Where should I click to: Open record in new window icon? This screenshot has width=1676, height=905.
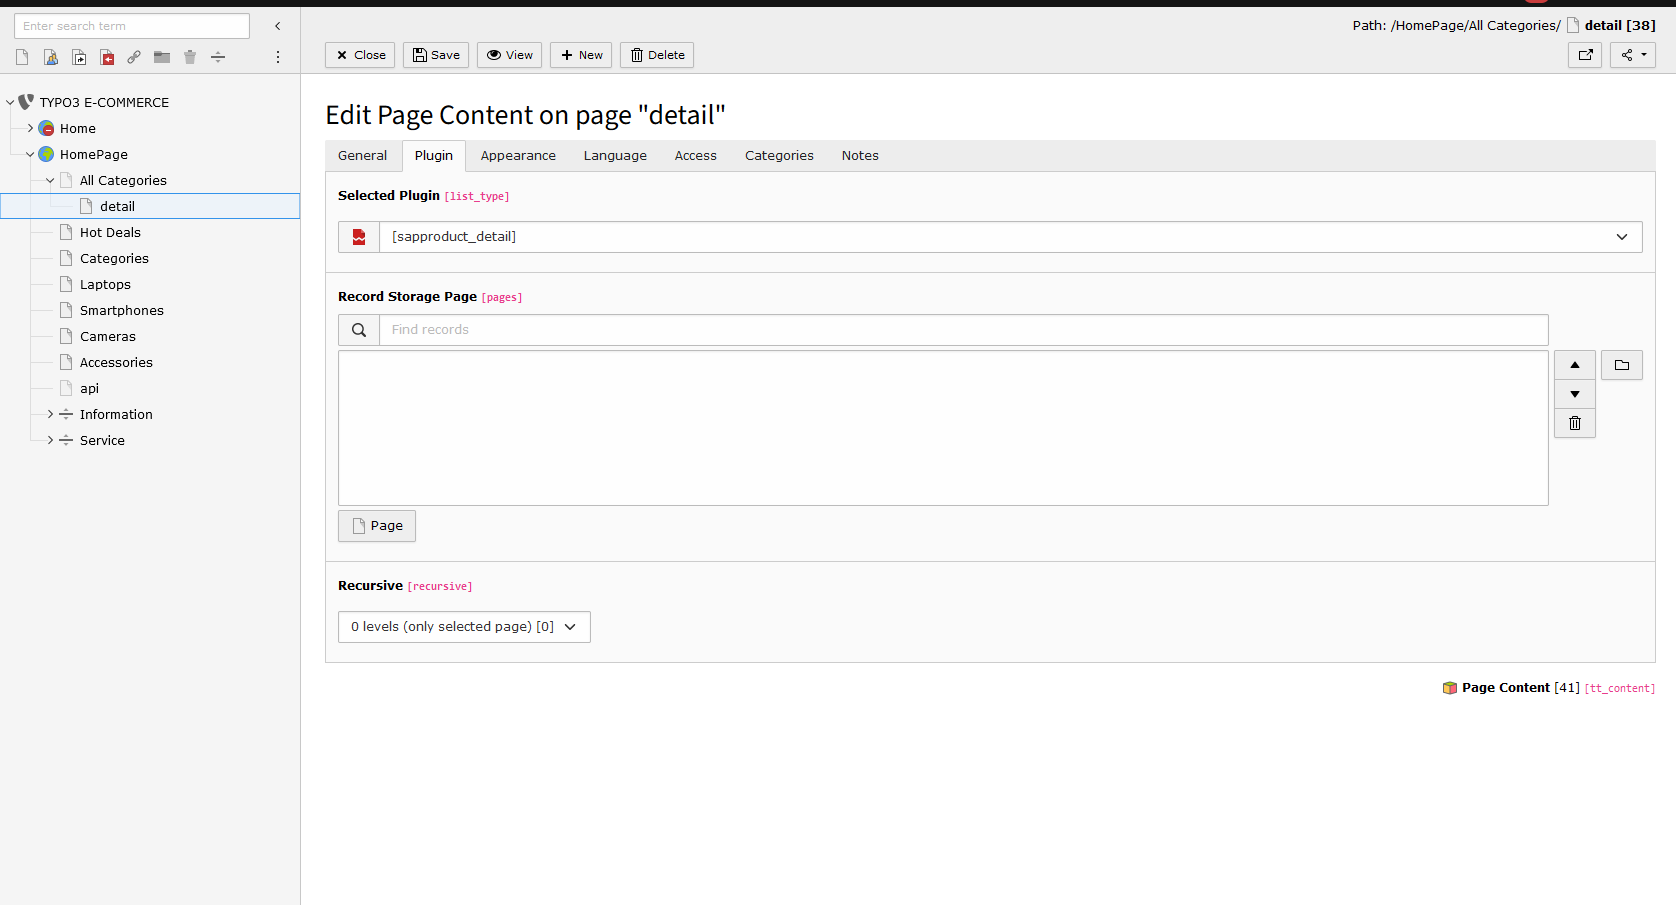[x=1584, y=55]
